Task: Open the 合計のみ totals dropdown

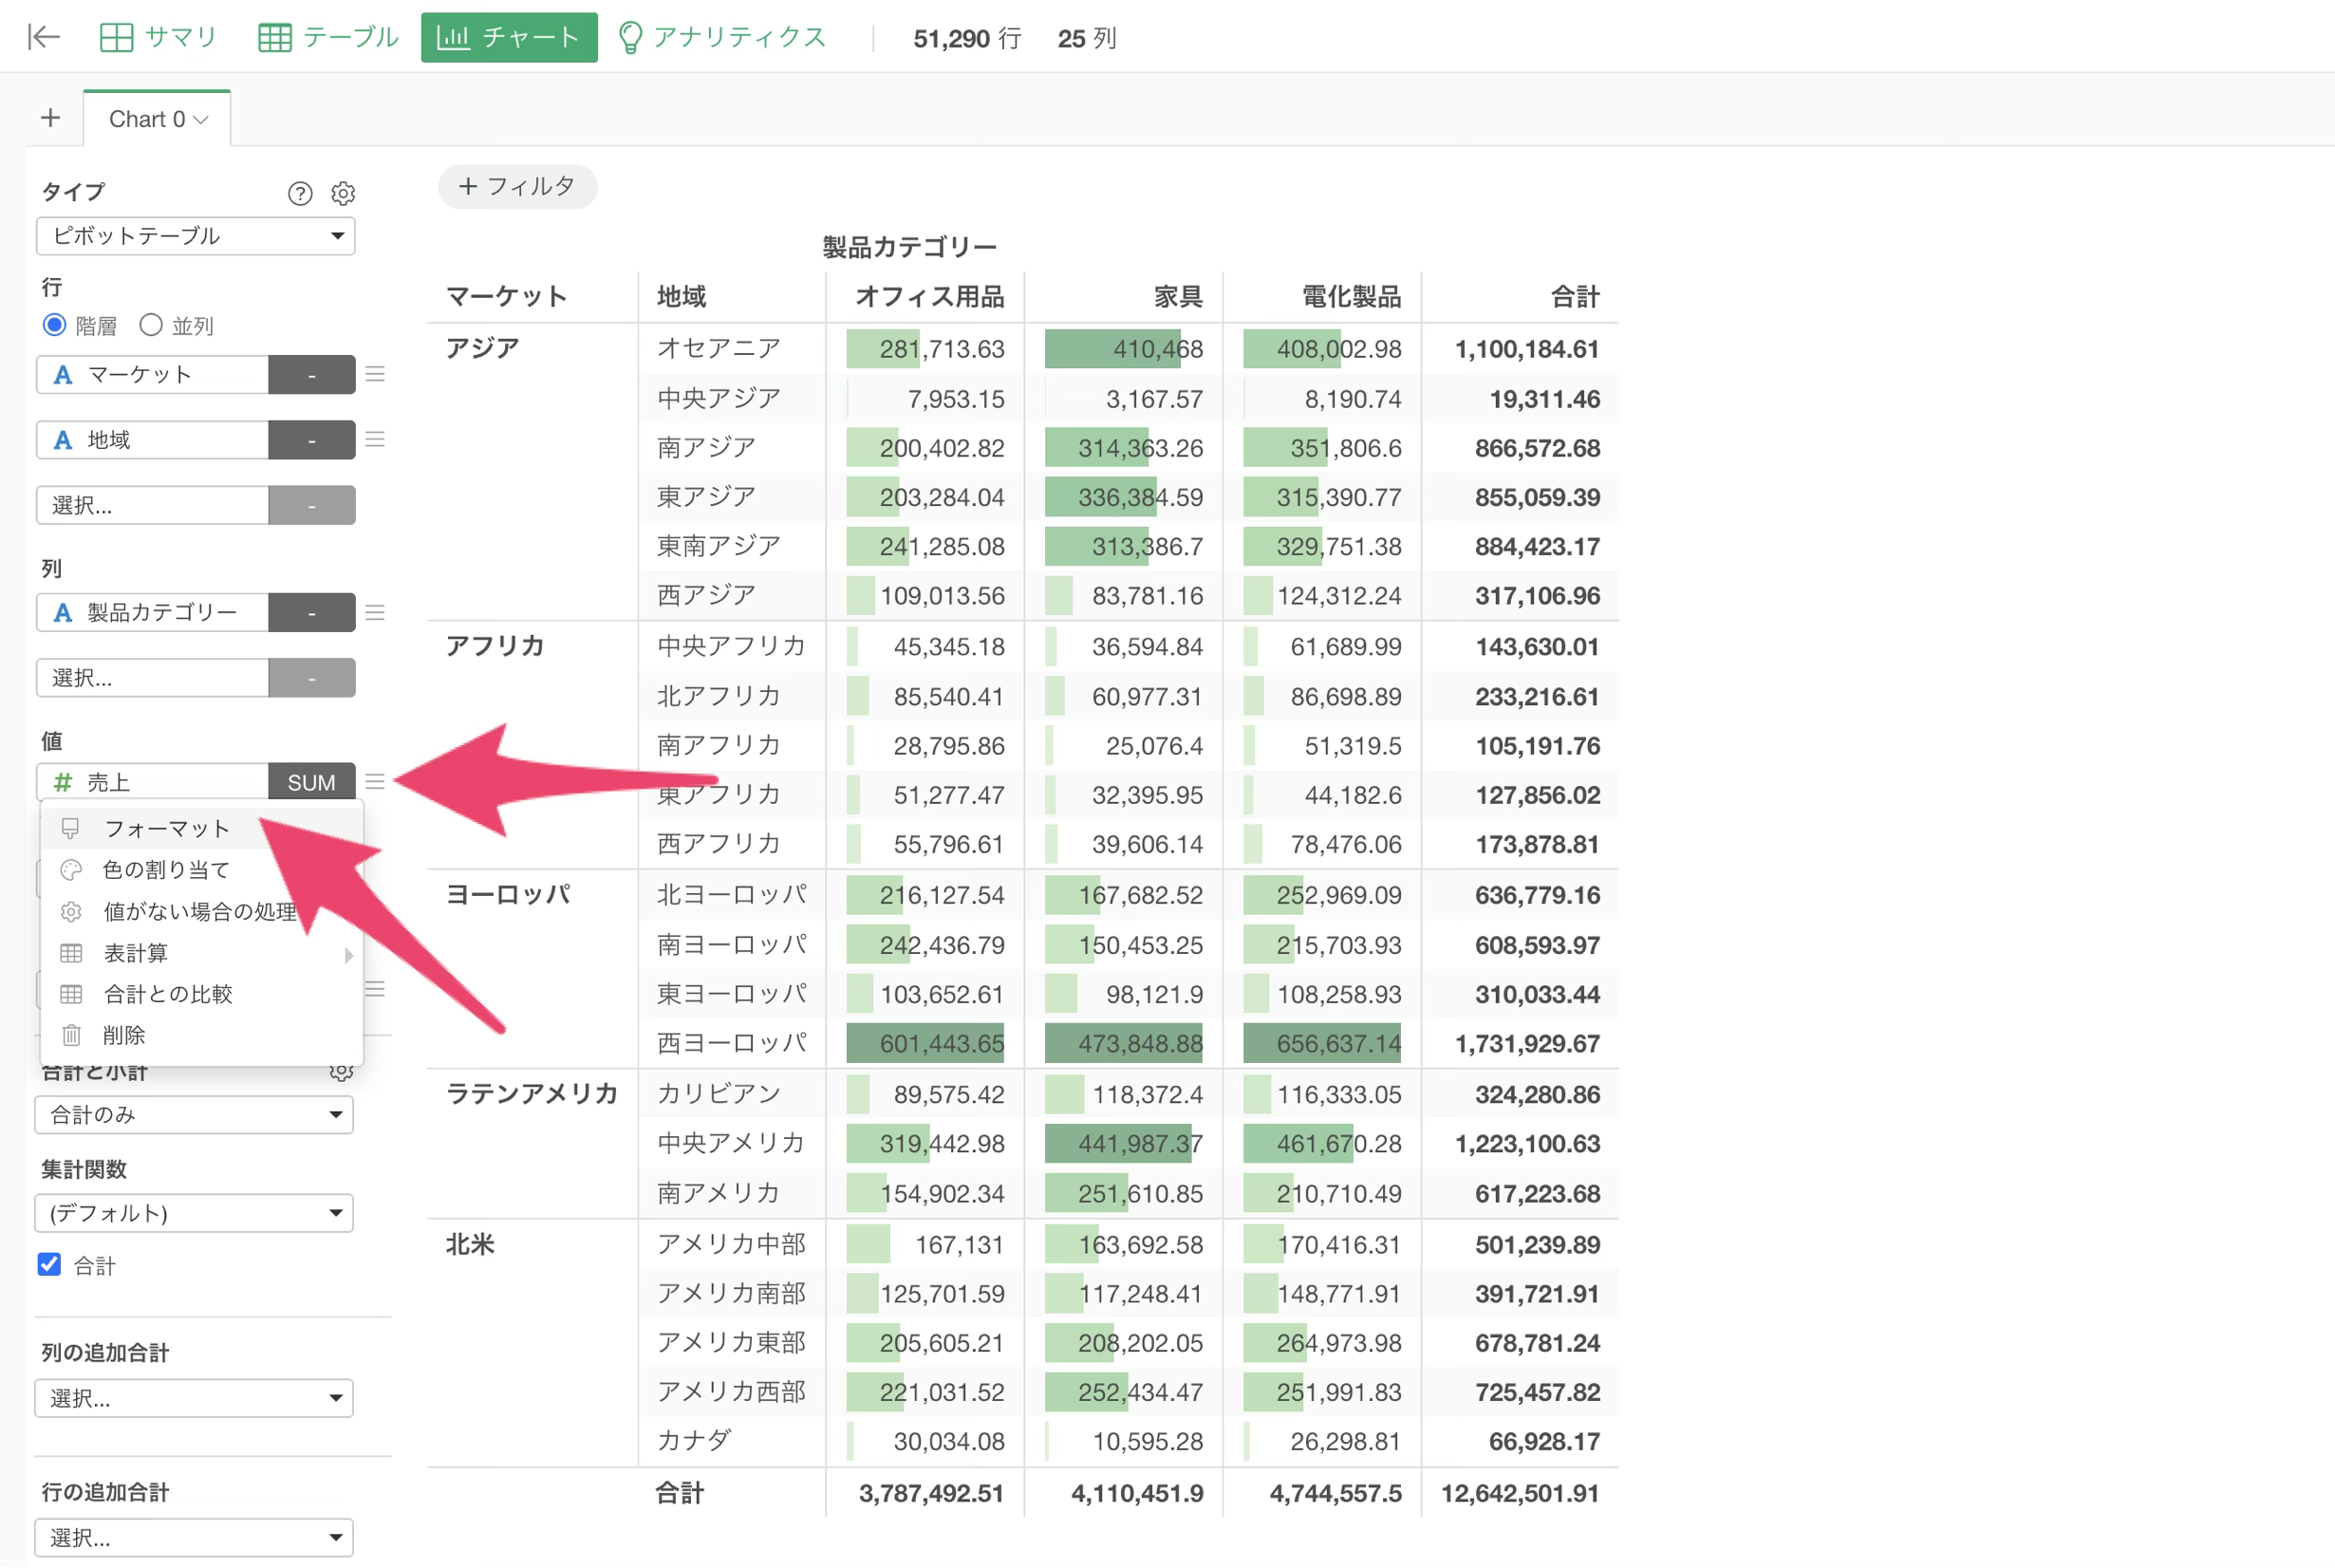Action: coord(194,1115)
